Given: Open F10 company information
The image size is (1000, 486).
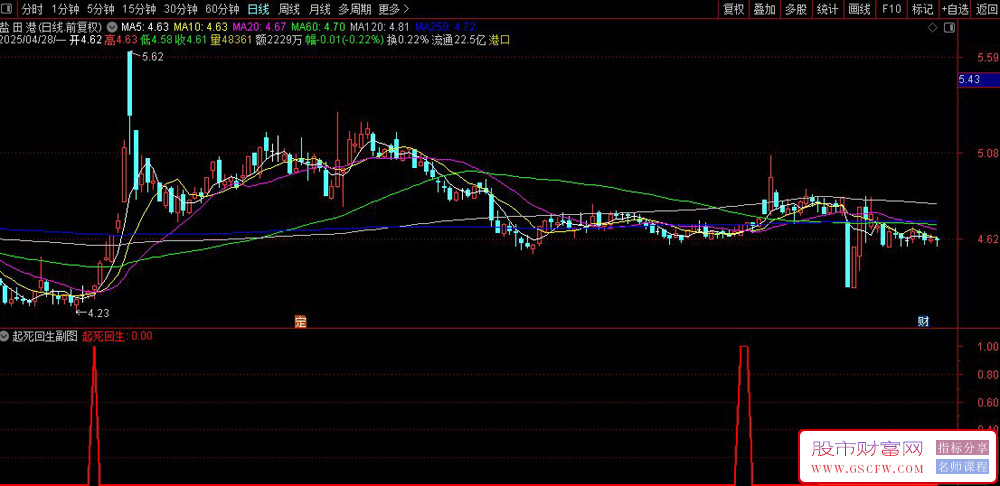Looking at the screenshot, I should pos(891,9).
